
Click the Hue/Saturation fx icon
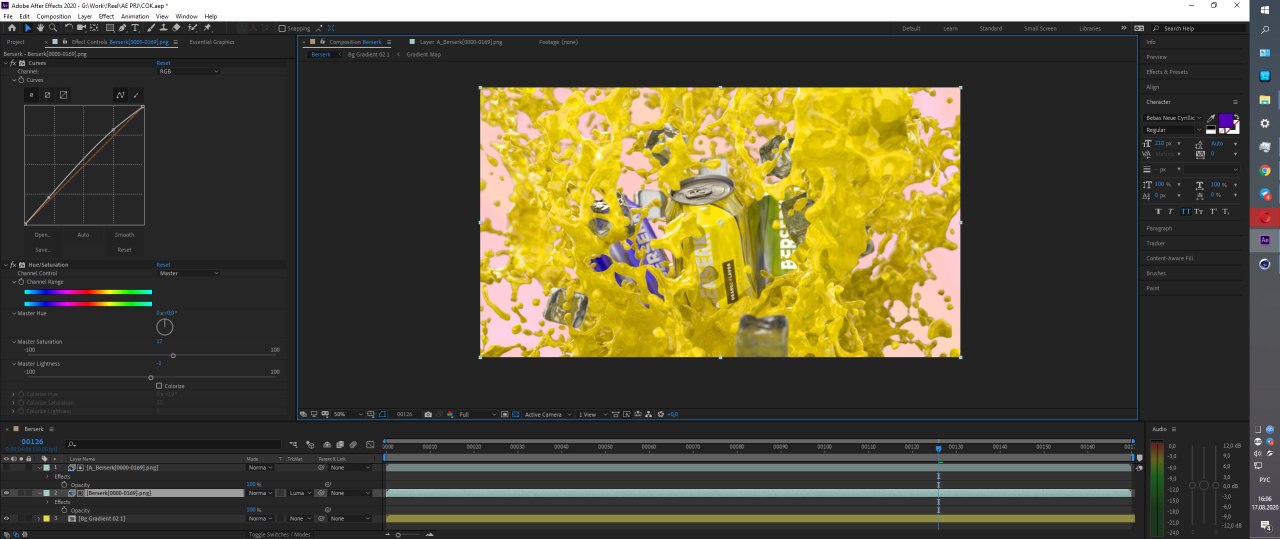coord(11,265)
